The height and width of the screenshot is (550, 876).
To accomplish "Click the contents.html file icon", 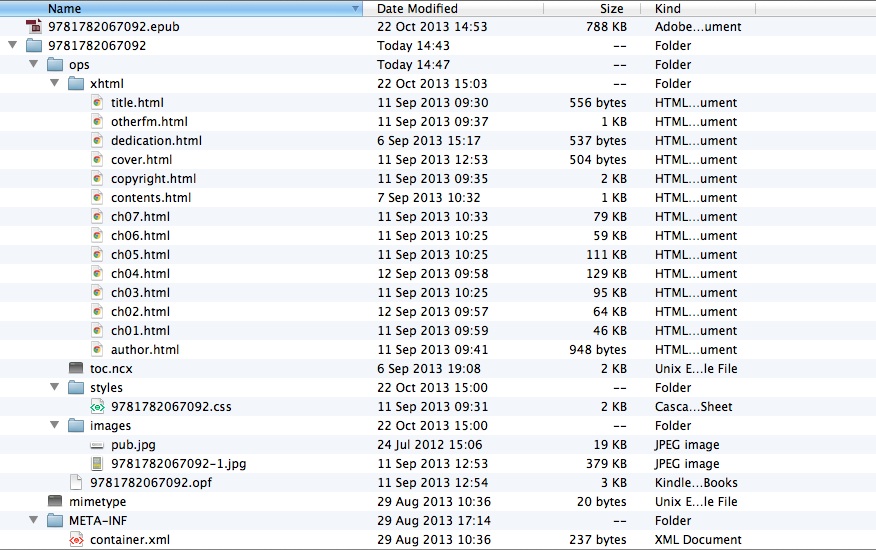I will 97,197.
